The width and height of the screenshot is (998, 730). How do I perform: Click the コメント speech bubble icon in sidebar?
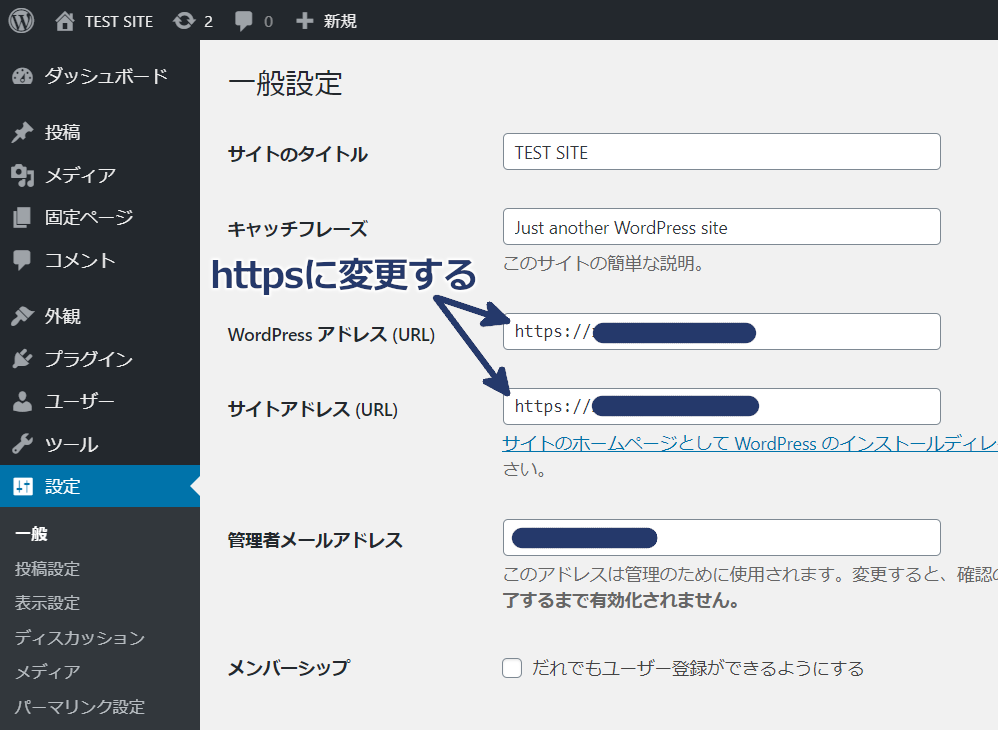(22, 260)
